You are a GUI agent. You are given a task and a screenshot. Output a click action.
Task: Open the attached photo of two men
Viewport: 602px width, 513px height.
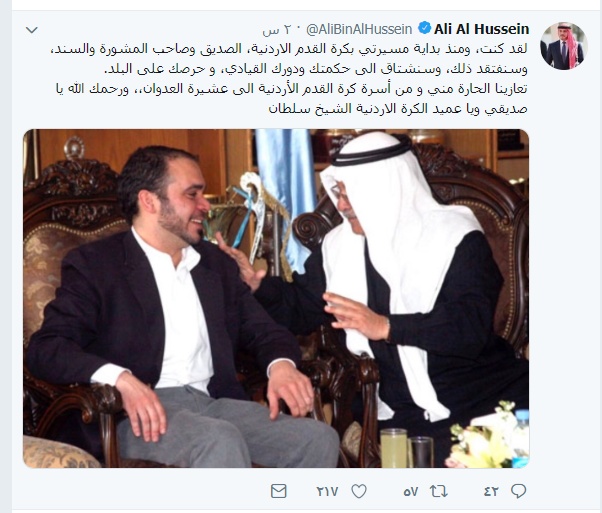276,298
